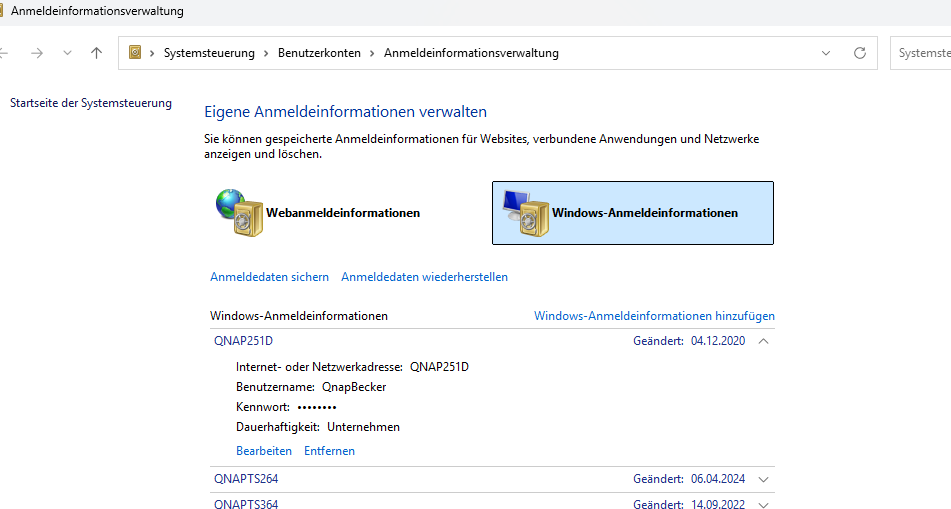
Task: Click the hidden Kennwort dots
Action: point(317,407)
